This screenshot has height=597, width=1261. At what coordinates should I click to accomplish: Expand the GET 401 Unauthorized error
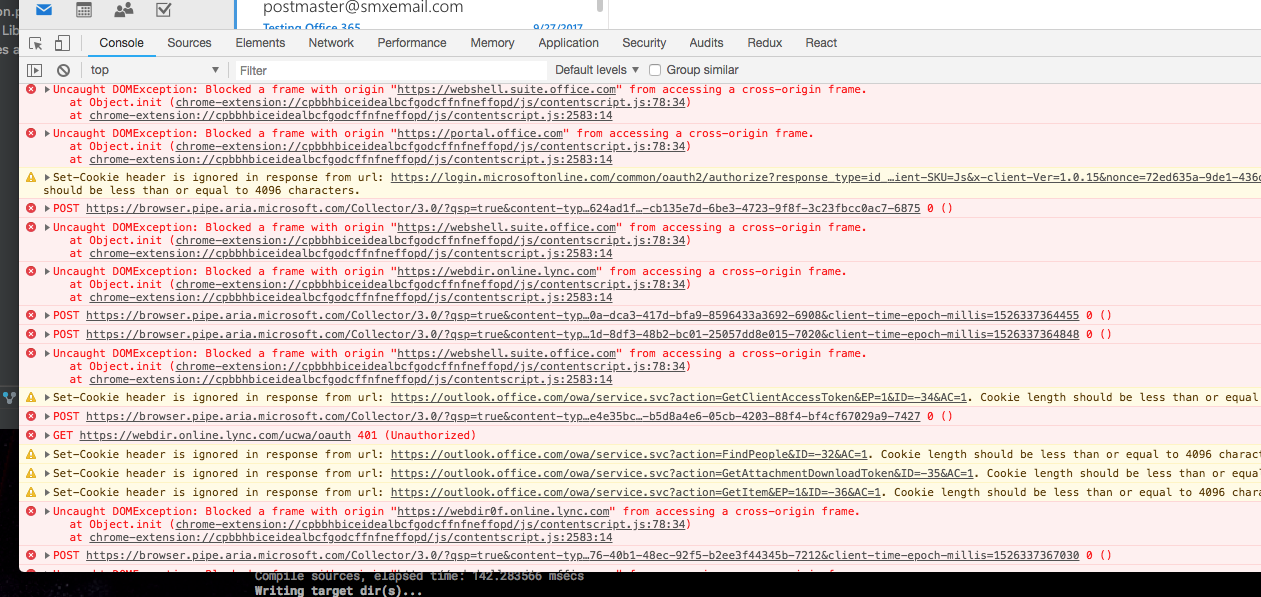coord(47,436)
